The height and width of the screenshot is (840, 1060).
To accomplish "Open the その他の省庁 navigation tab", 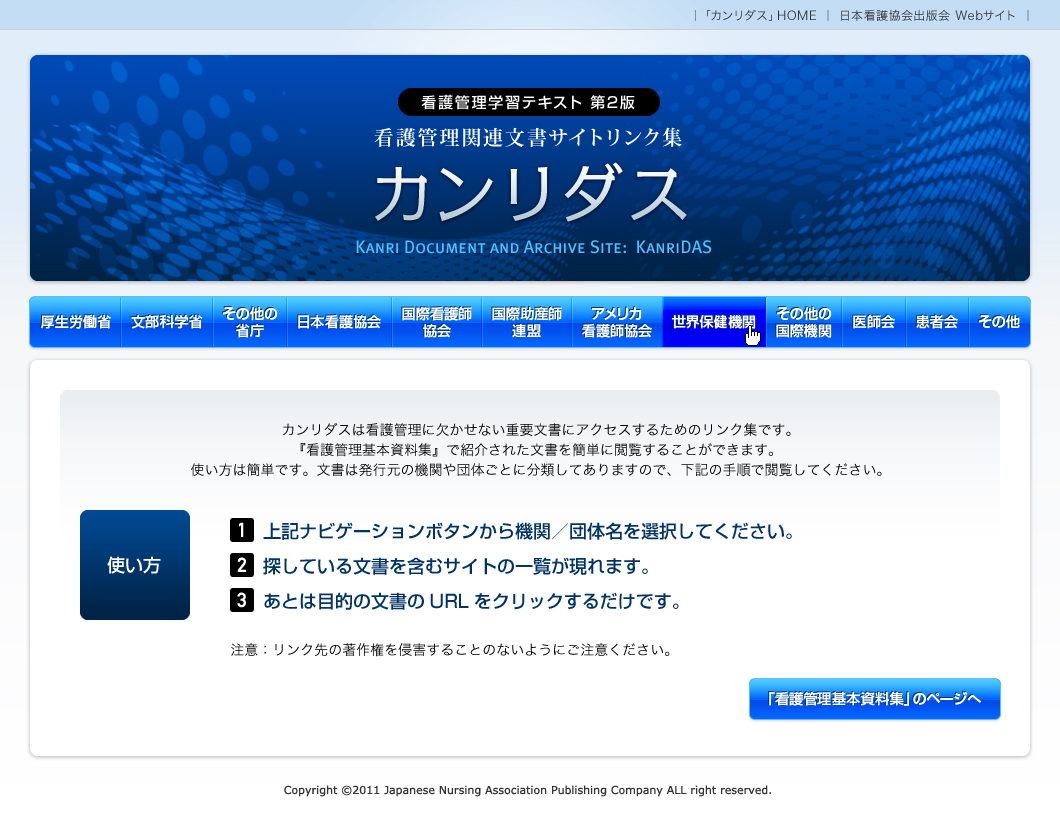I will [250, 322].
